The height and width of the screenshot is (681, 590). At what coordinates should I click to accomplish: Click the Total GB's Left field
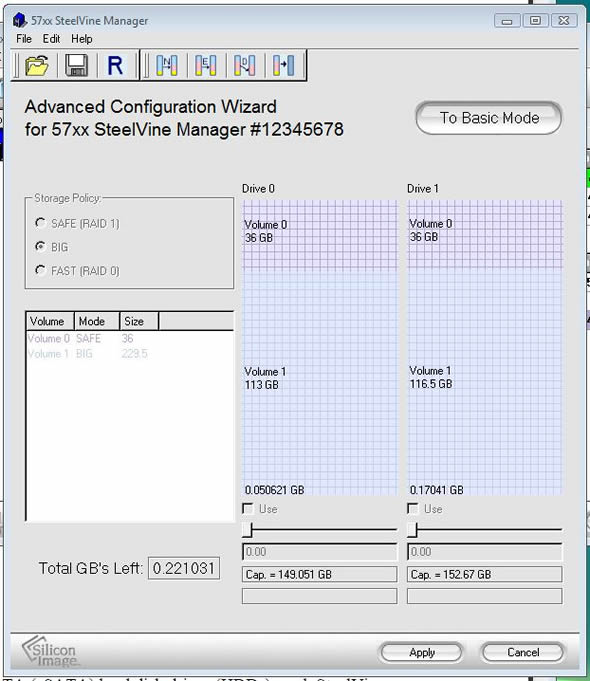184,568
